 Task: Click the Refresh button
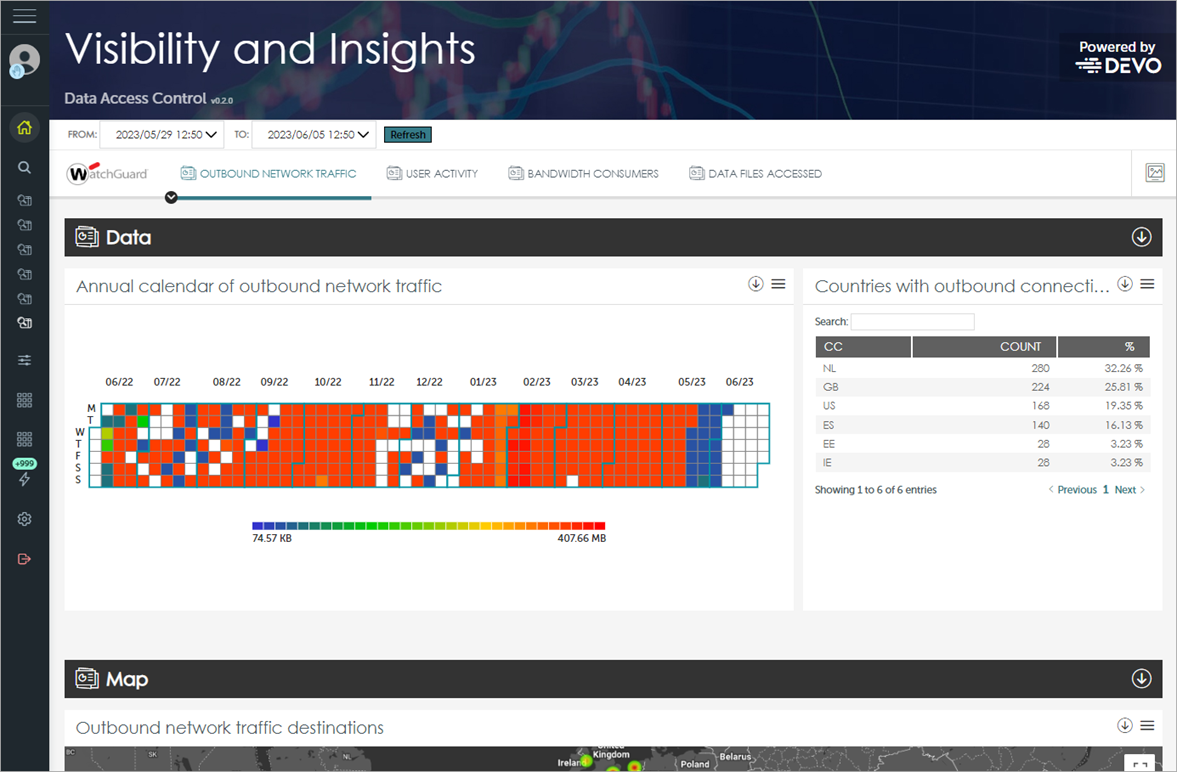click(407, 134)
